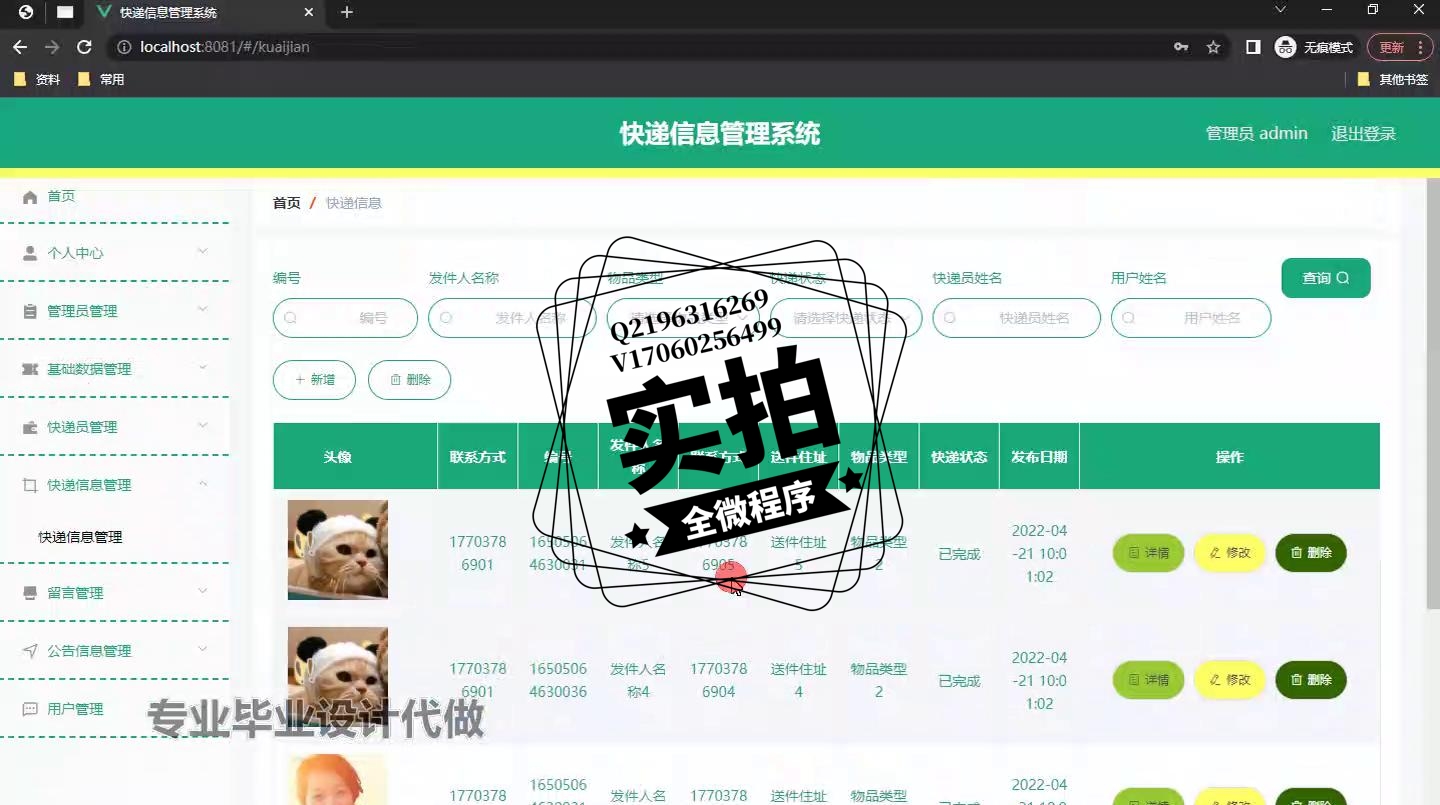Bookmark this page with the star icon

[x=1213, y=47]
